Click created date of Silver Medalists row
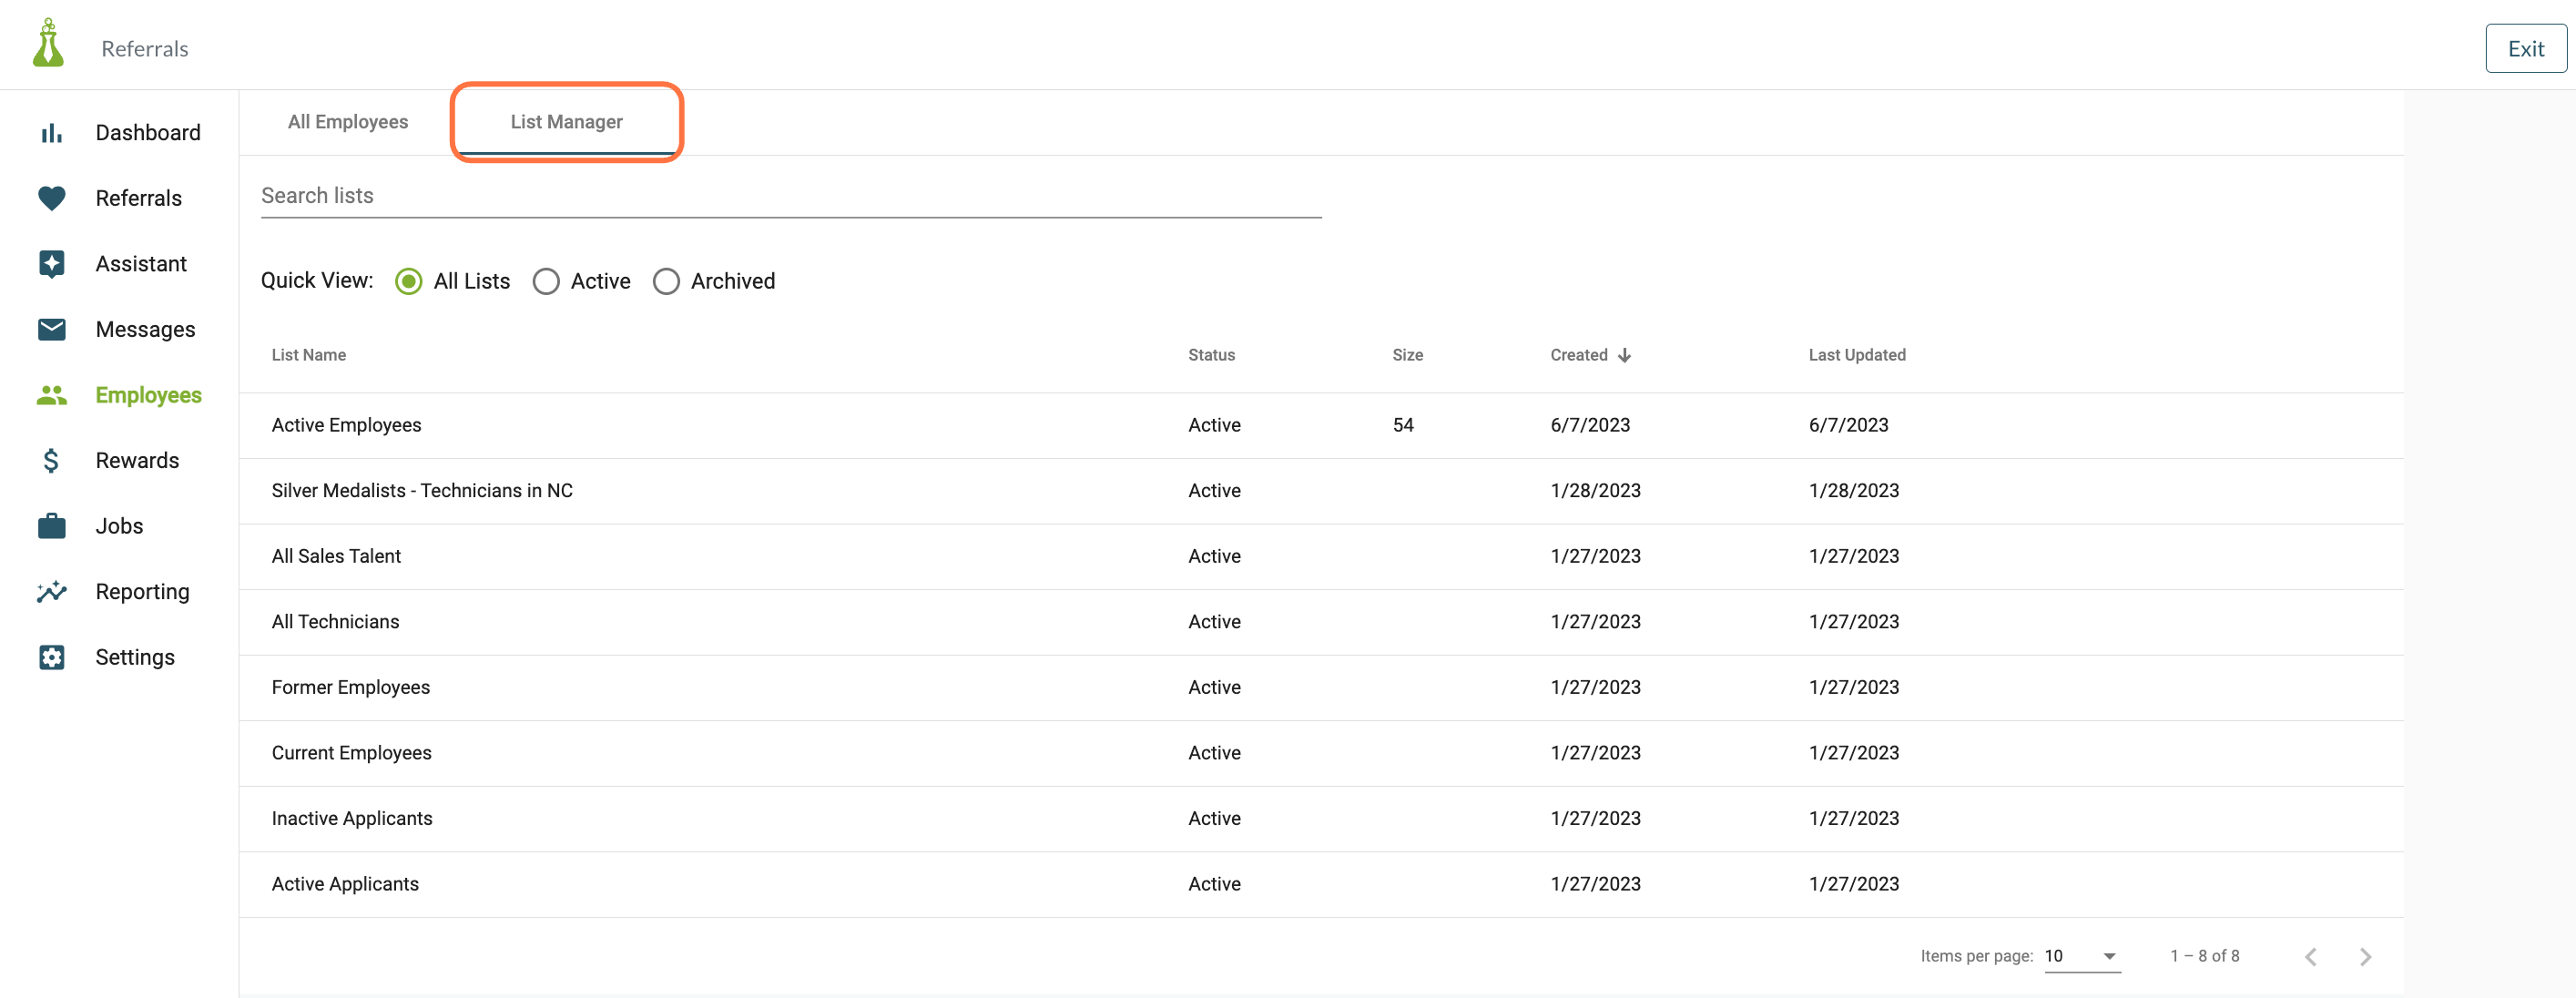The image size is (2576, 998). point(1595,491)
